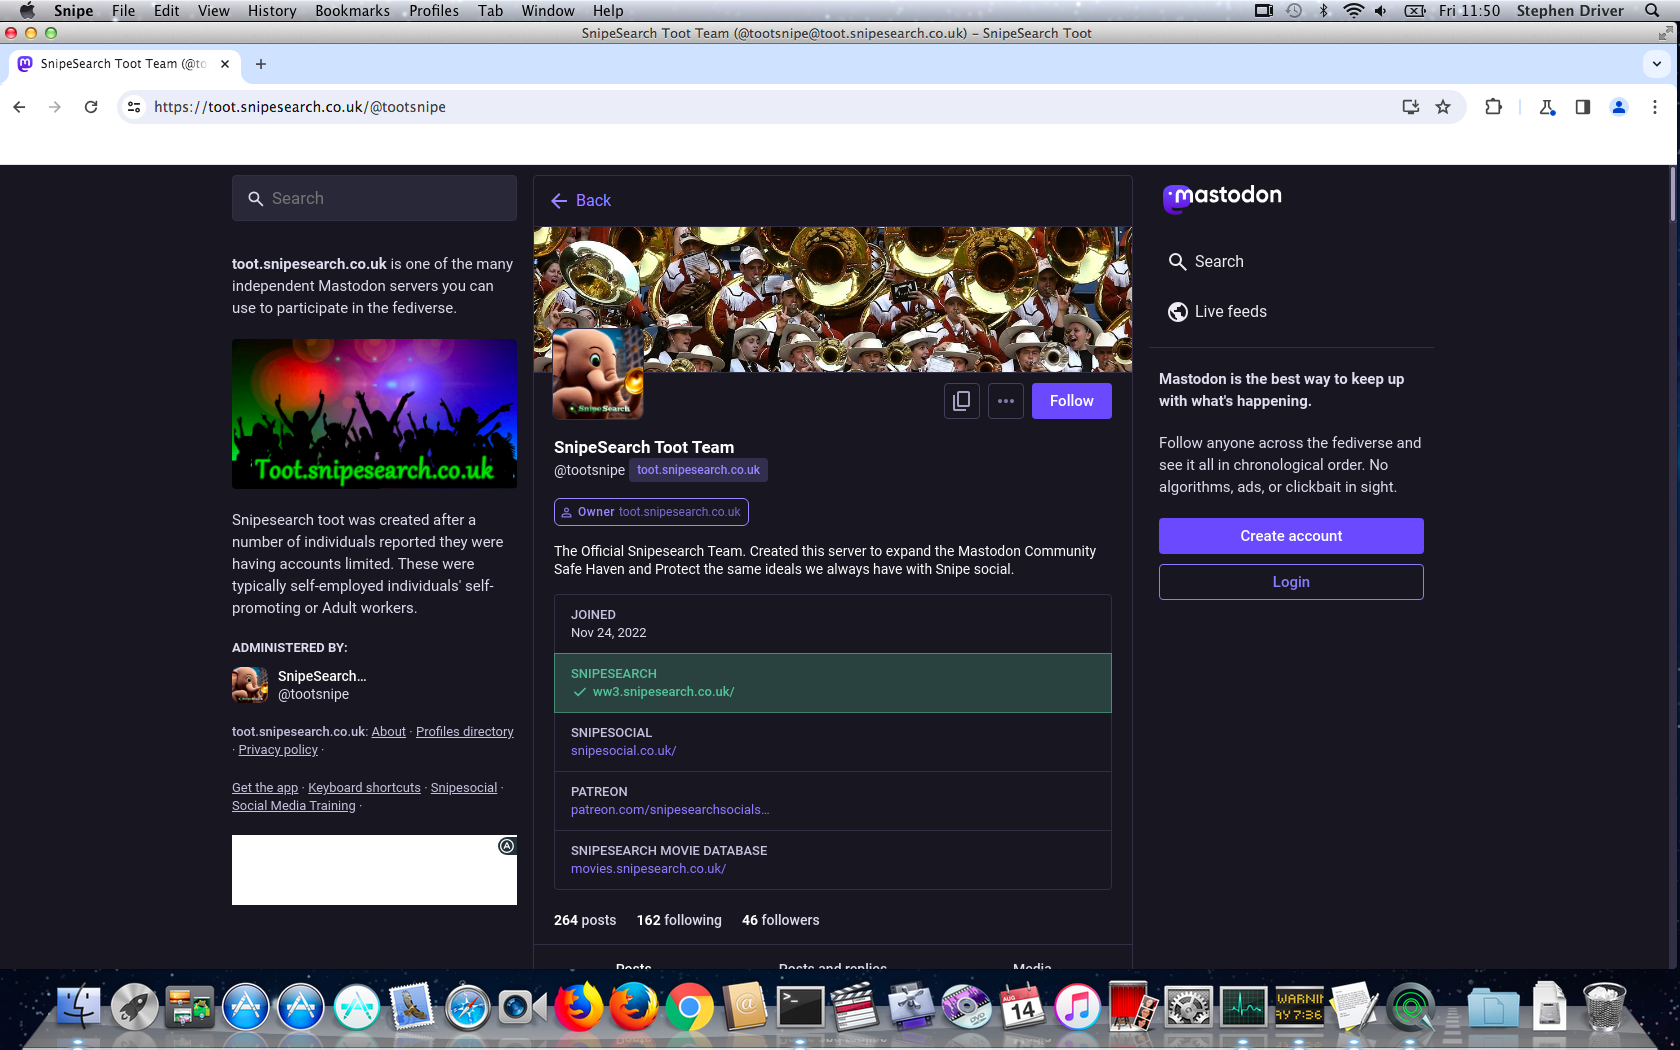Open the Window menu
Screen dimensions: 1680x1050
pos(548,11)
